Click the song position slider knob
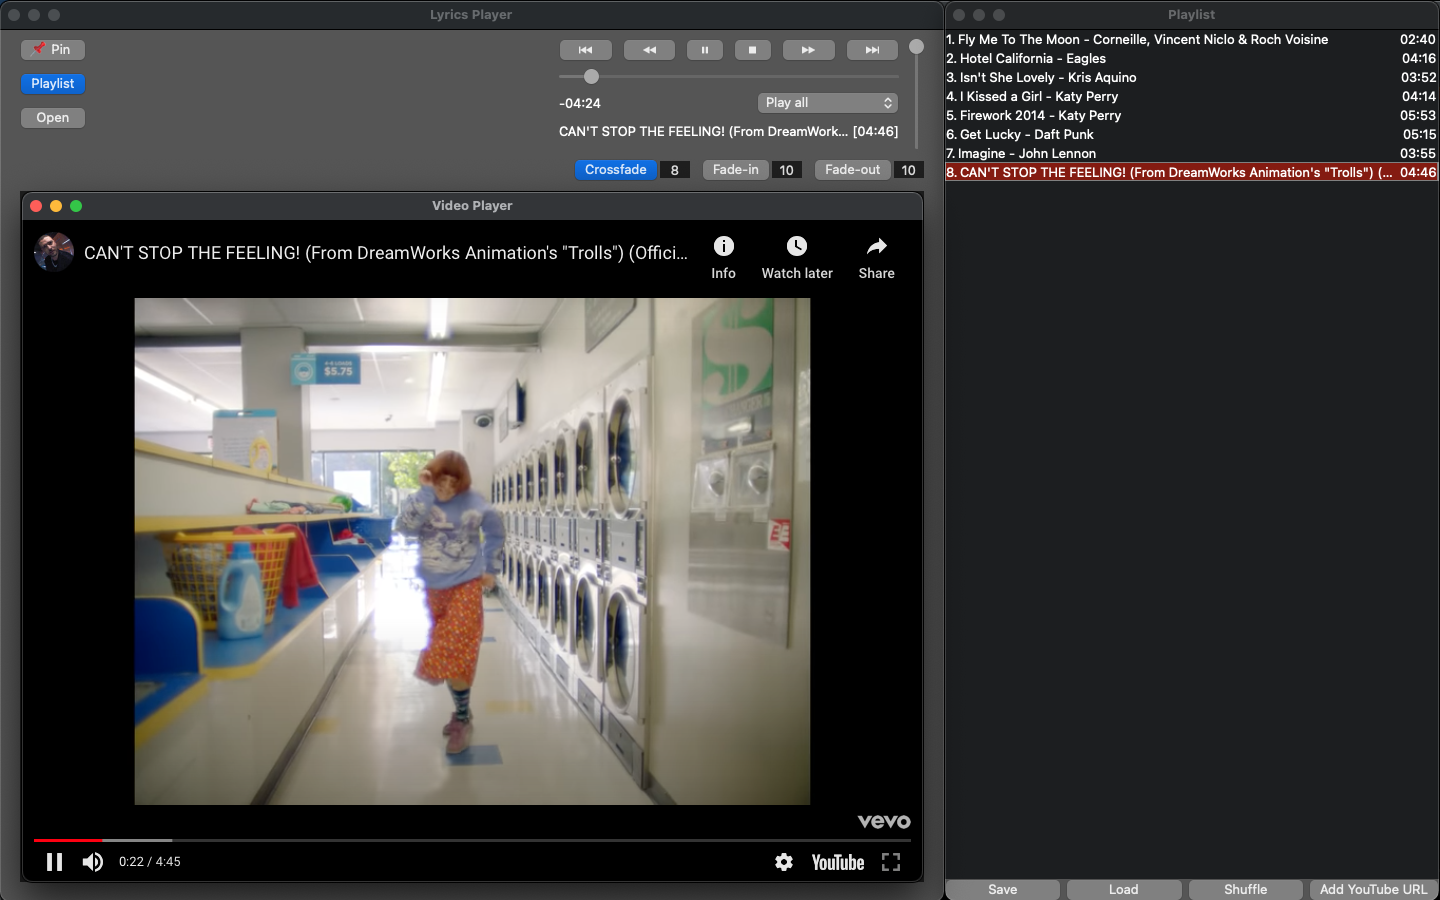The image size is (1440, 900). coord(591,77)
